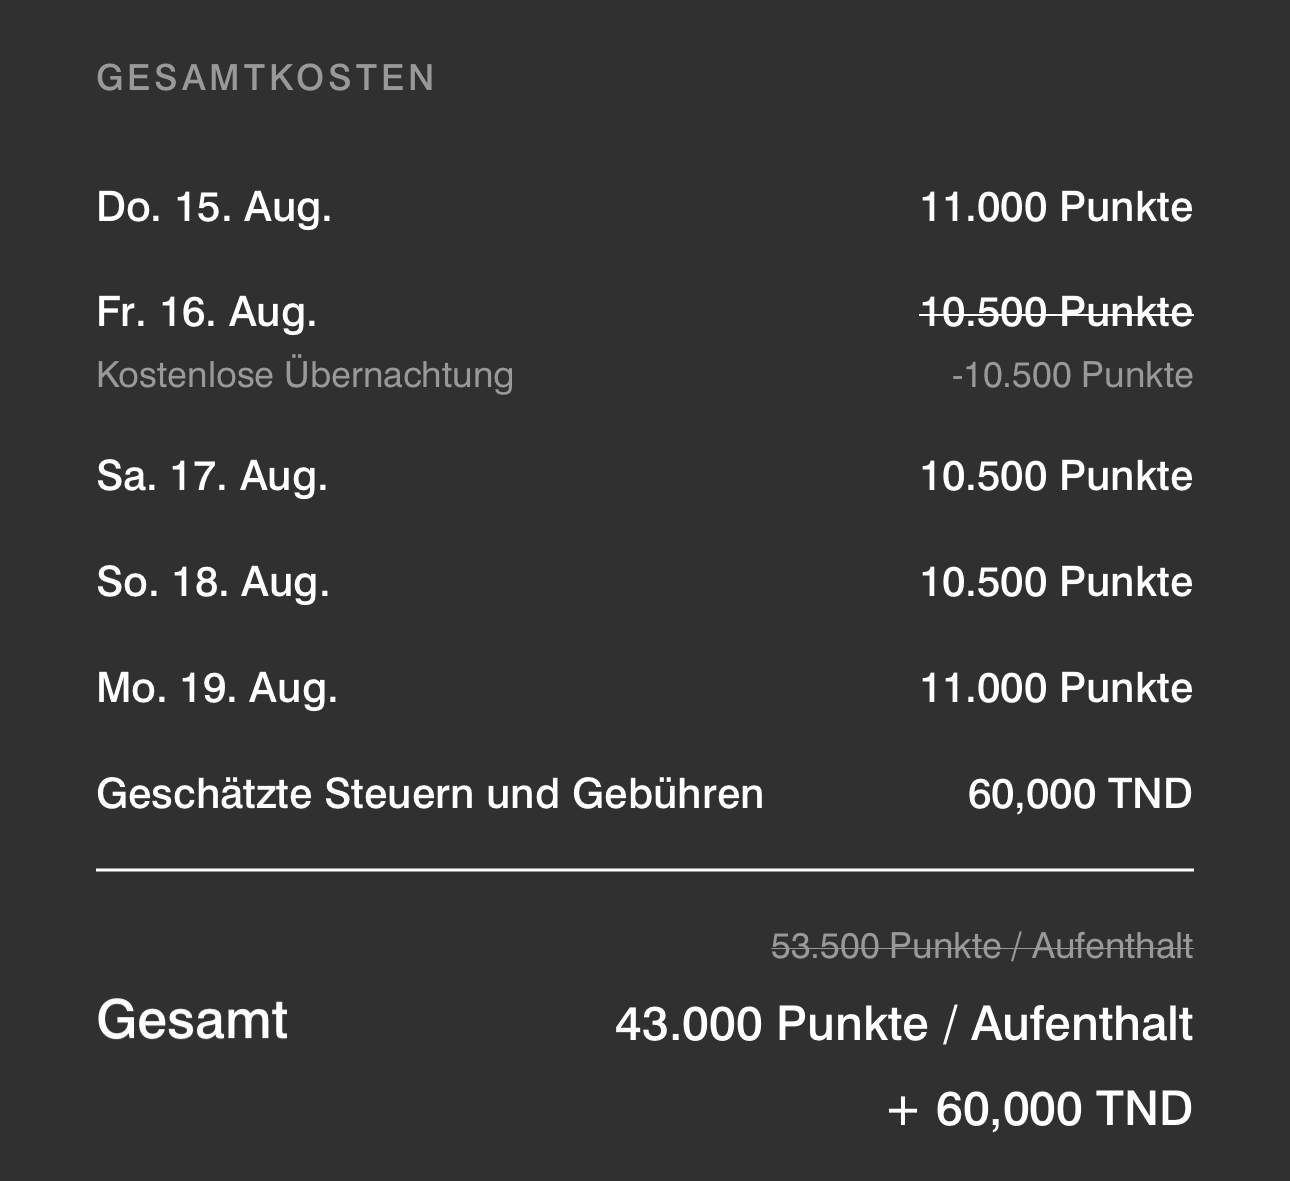The image size is (1290, 1181).
Task: Click the struck-through 53.500 Punkte / Aufenthalt
Action: [982, 946]
